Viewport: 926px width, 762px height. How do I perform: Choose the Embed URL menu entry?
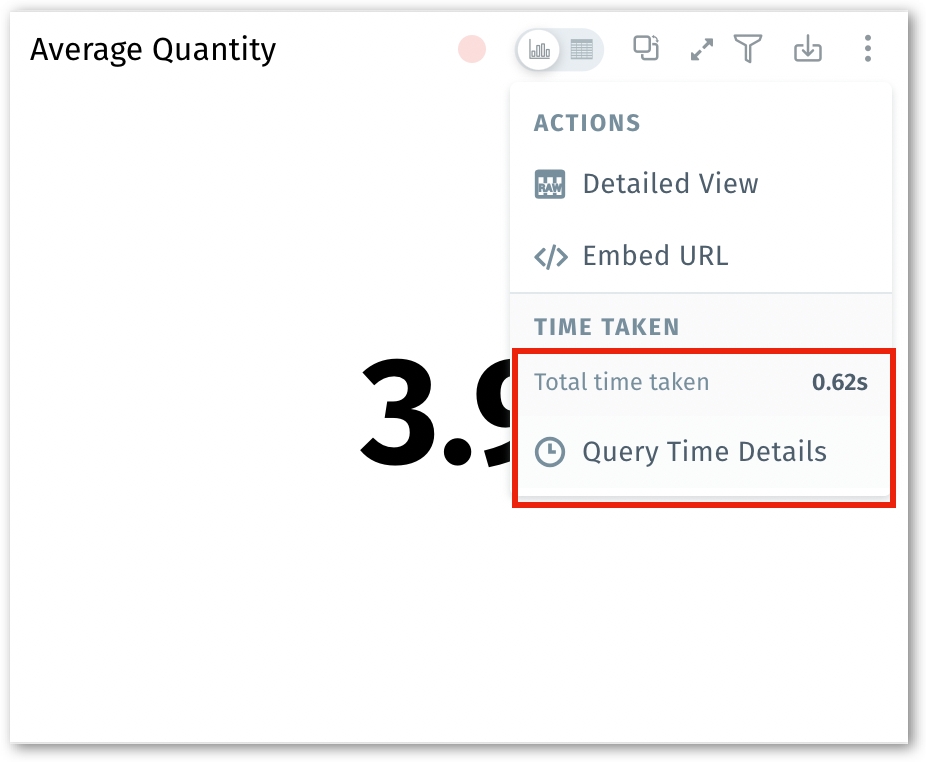pyautogui.click(x=655, y=256)
